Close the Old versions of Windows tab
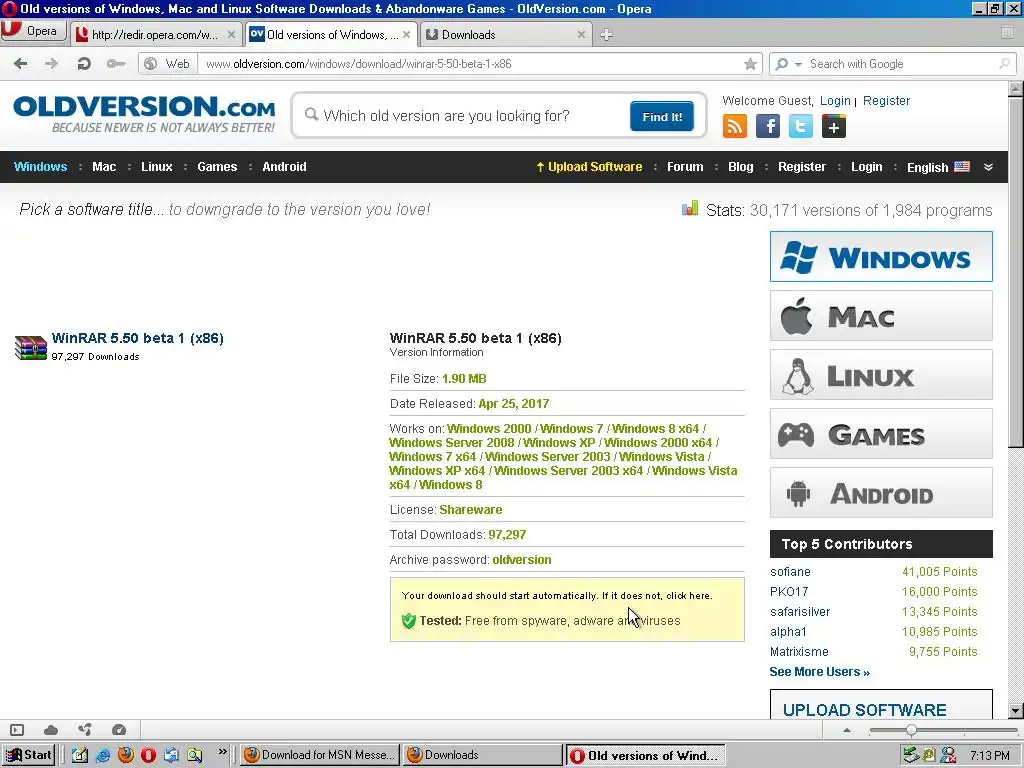This screenshot has height=768, width=1024. coord(406,35)
